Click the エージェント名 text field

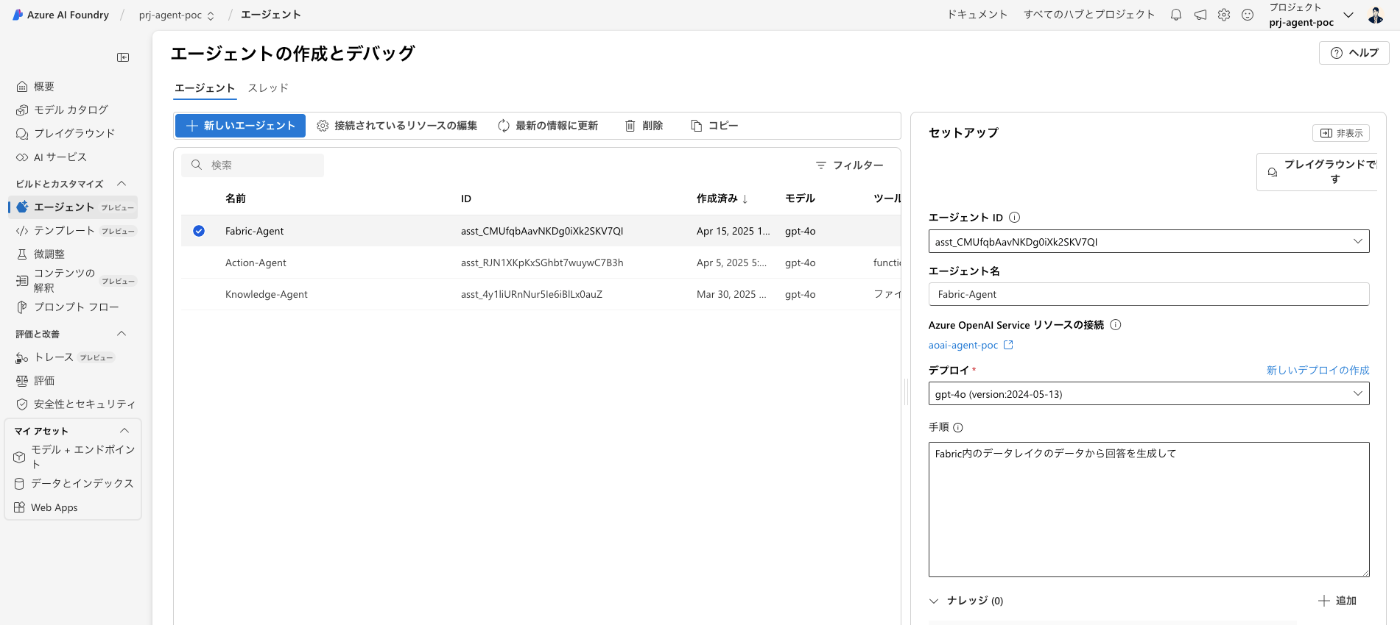(1149, 294)
